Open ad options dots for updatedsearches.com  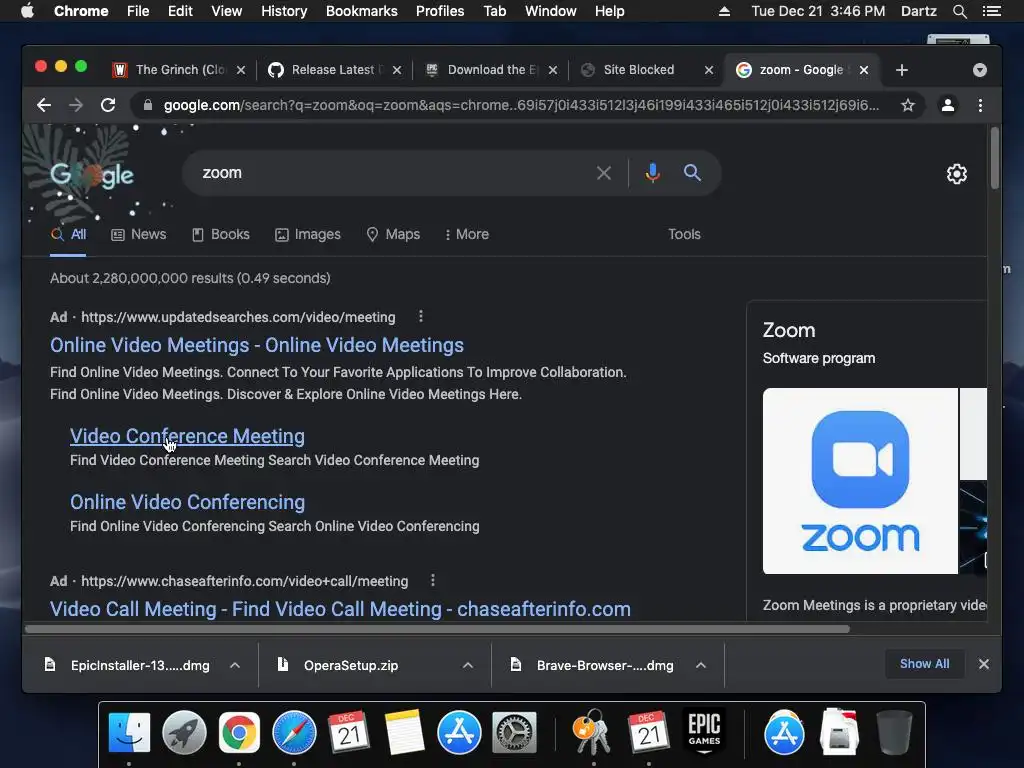pyautogui.click(x=421, y=317)
